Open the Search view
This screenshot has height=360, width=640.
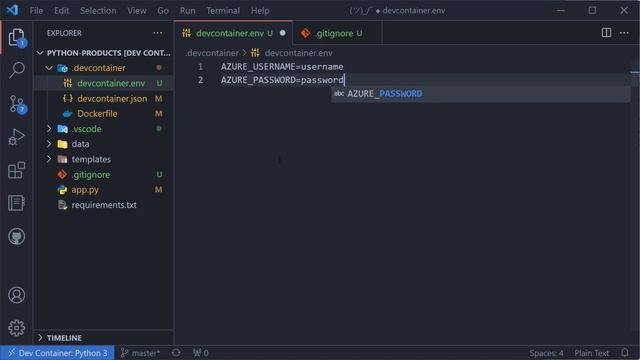point(16,70)
